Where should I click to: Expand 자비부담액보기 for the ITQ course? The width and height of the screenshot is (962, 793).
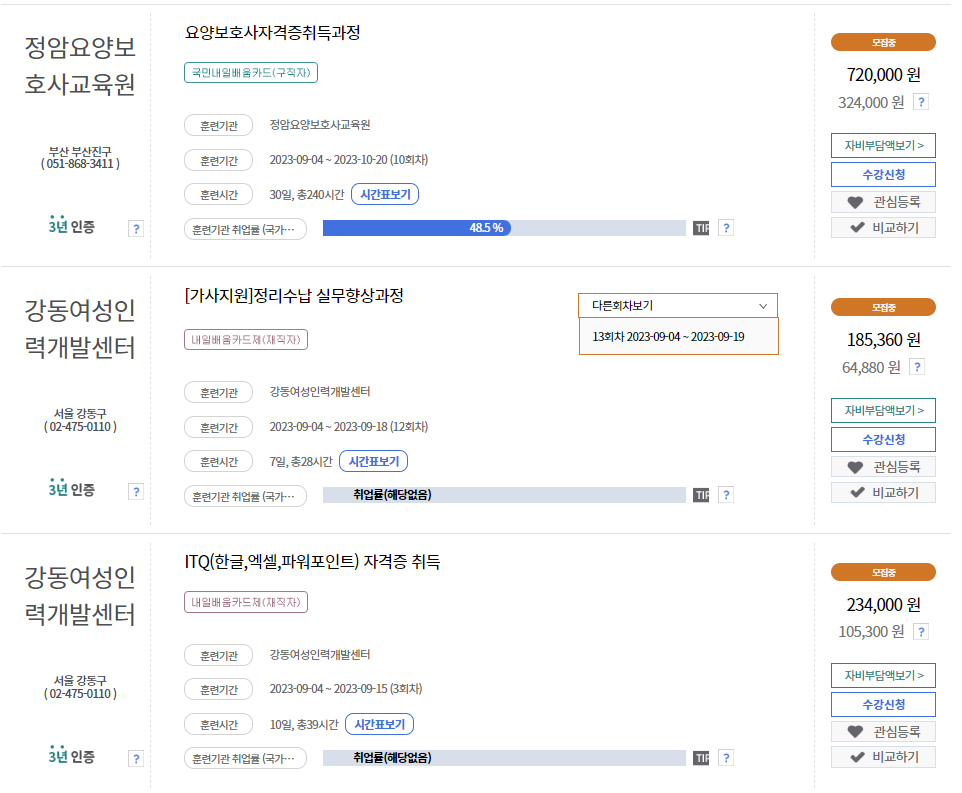pos(883,675)
